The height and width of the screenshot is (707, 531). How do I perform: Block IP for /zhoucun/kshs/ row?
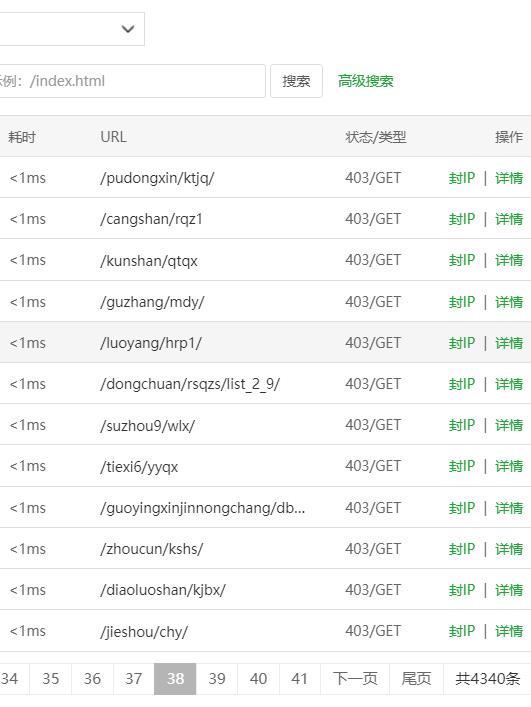[462, 549]
